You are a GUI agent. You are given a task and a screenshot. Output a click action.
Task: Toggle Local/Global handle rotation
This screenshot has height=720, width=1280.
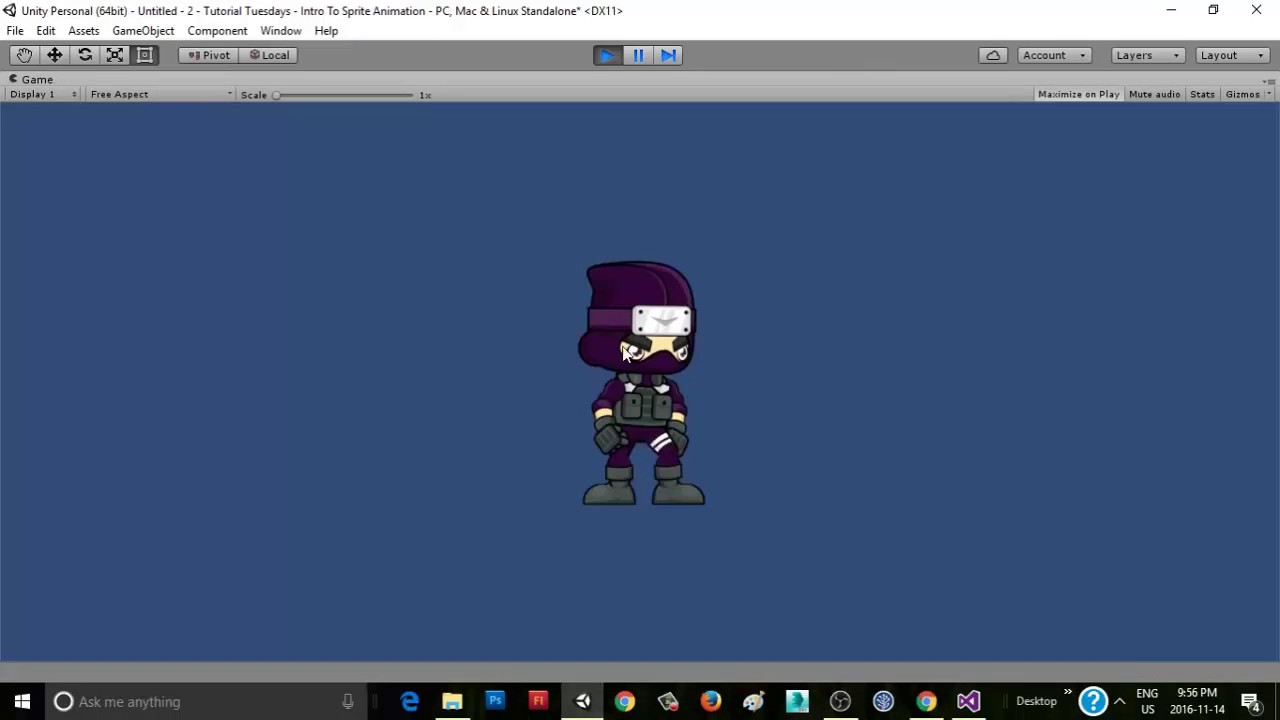click(268, 55)
